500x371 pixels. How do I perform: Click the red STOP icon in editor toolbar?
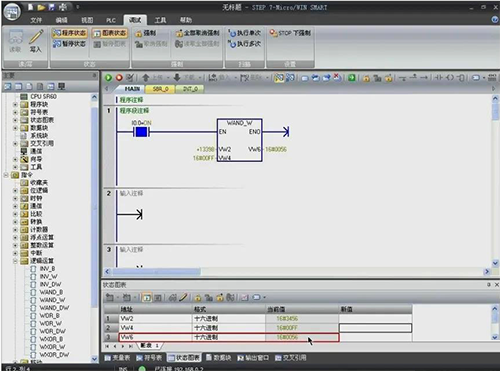click(x=119, y=78)
